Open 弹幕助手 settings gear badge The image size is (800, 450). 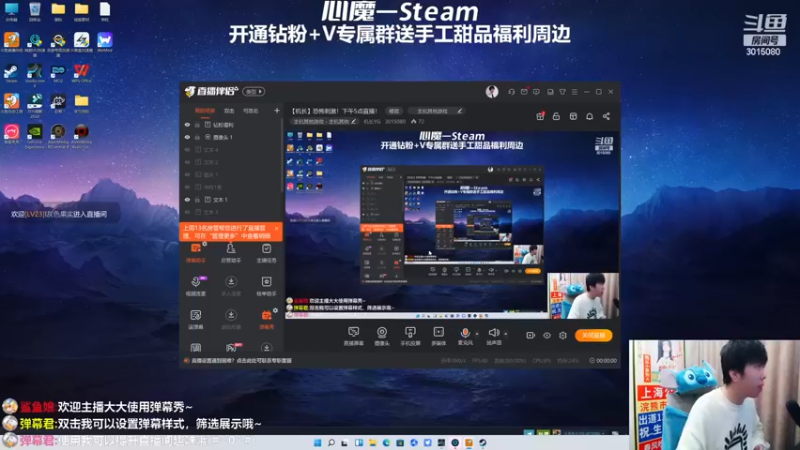[205, 244]
